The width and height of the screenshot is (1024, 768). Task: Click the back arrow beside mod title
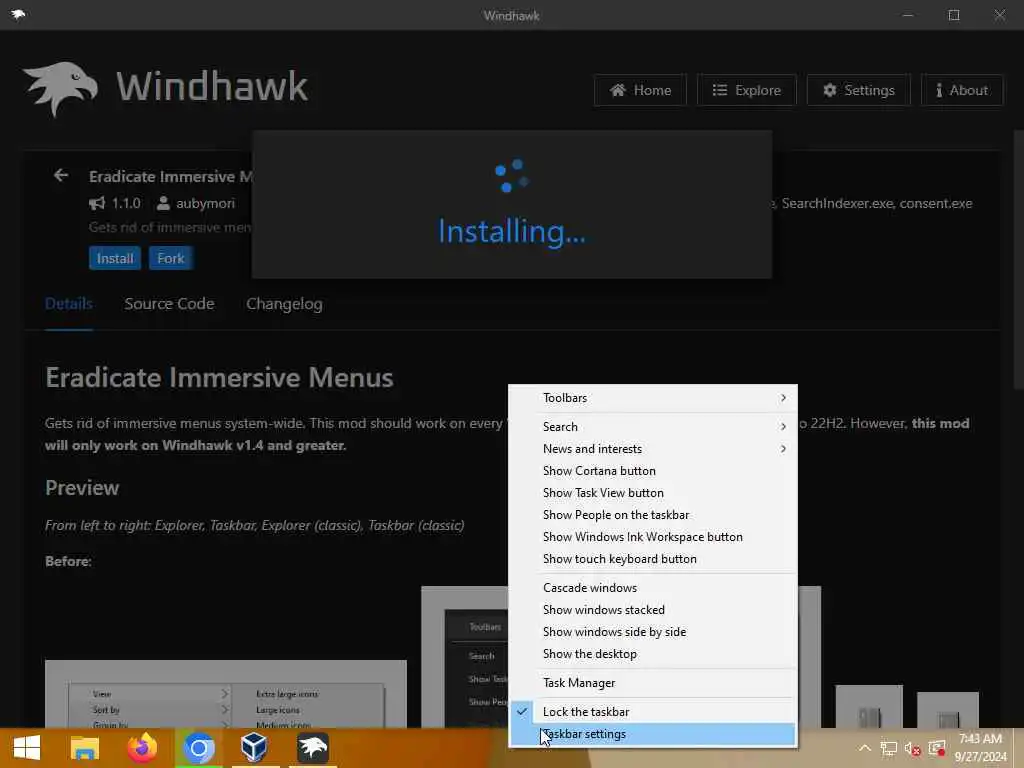[61, 176]
